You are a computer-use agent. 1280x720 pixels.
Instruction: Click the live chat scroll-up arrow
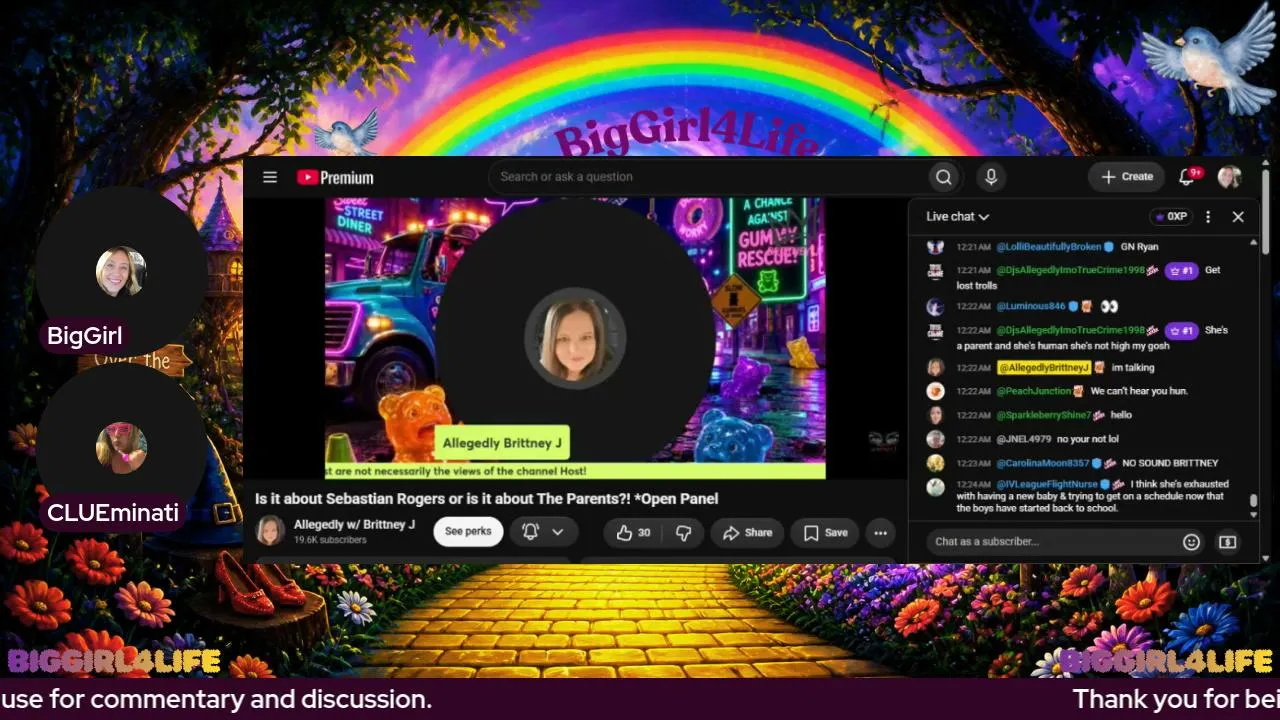pyautogui.click(x=1255, y=243)
